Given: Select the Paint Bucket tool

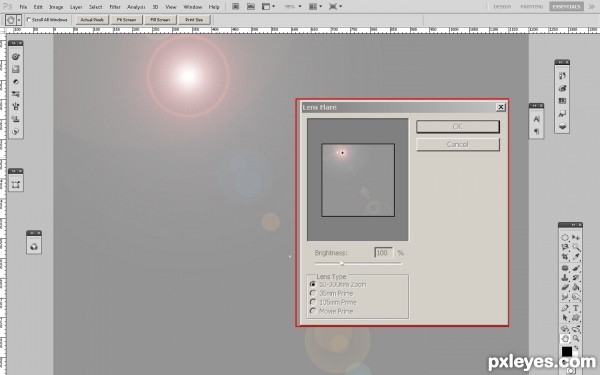Looking at the screenshot, I should 576,287.
